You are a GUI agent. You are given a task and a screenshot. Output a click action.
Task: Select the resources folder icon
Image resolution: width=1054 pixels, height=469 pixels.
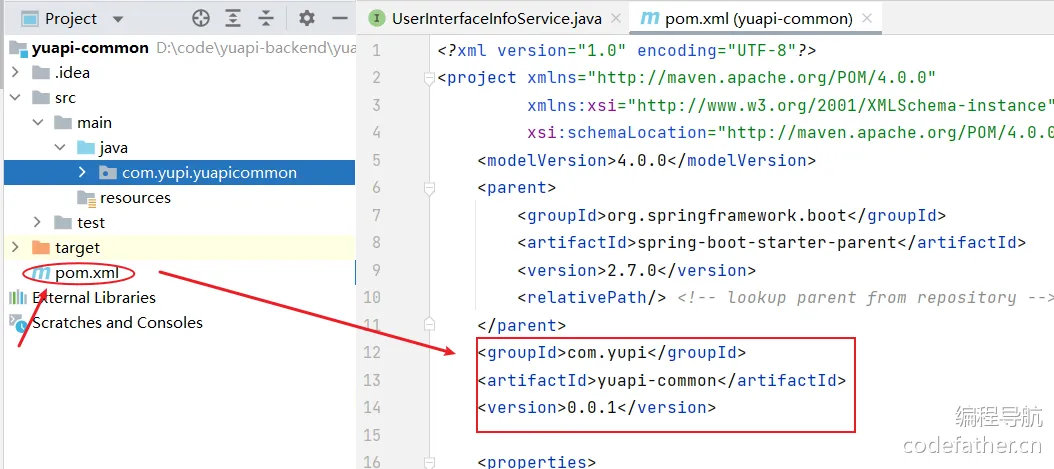pos(86,198)
